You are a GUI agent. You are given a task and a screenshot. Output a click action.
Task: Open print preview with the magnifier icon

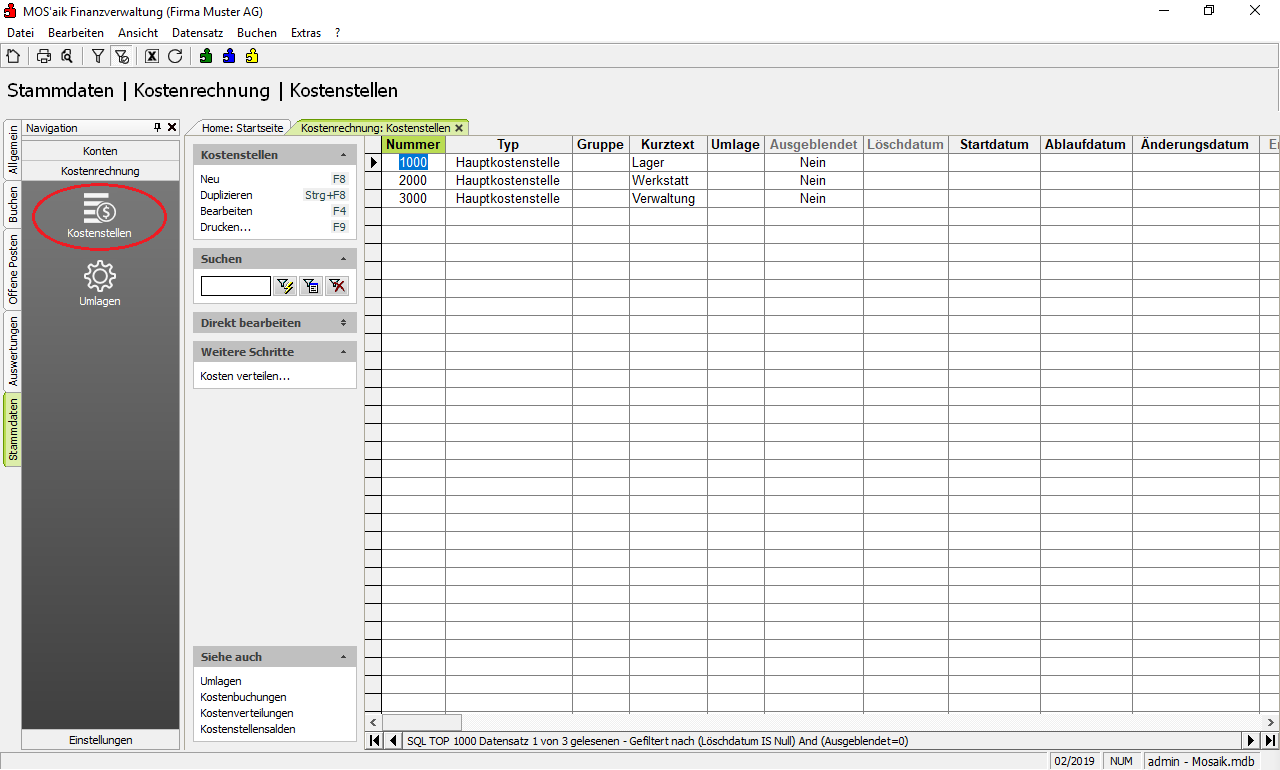(67, 56)
